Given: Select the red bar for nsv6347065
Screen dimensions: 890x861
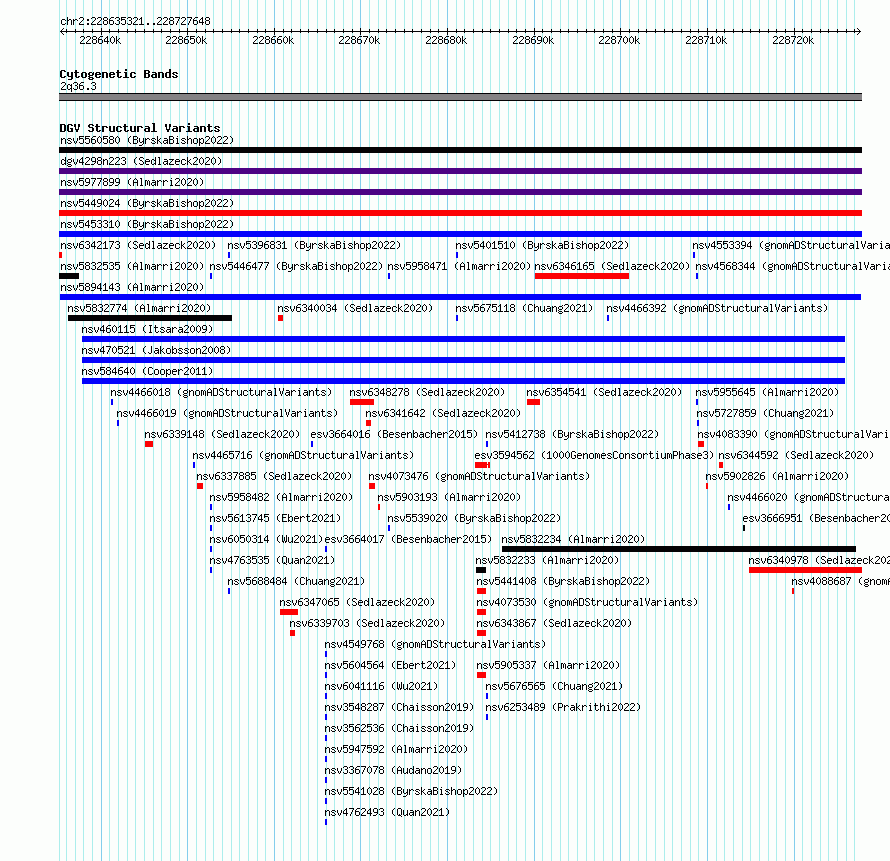Looking at the screenshot, I should click(289, 612).
